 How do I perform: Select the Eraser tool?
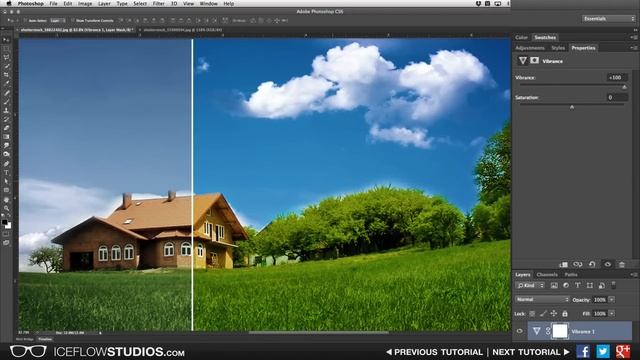click(6, 128)
